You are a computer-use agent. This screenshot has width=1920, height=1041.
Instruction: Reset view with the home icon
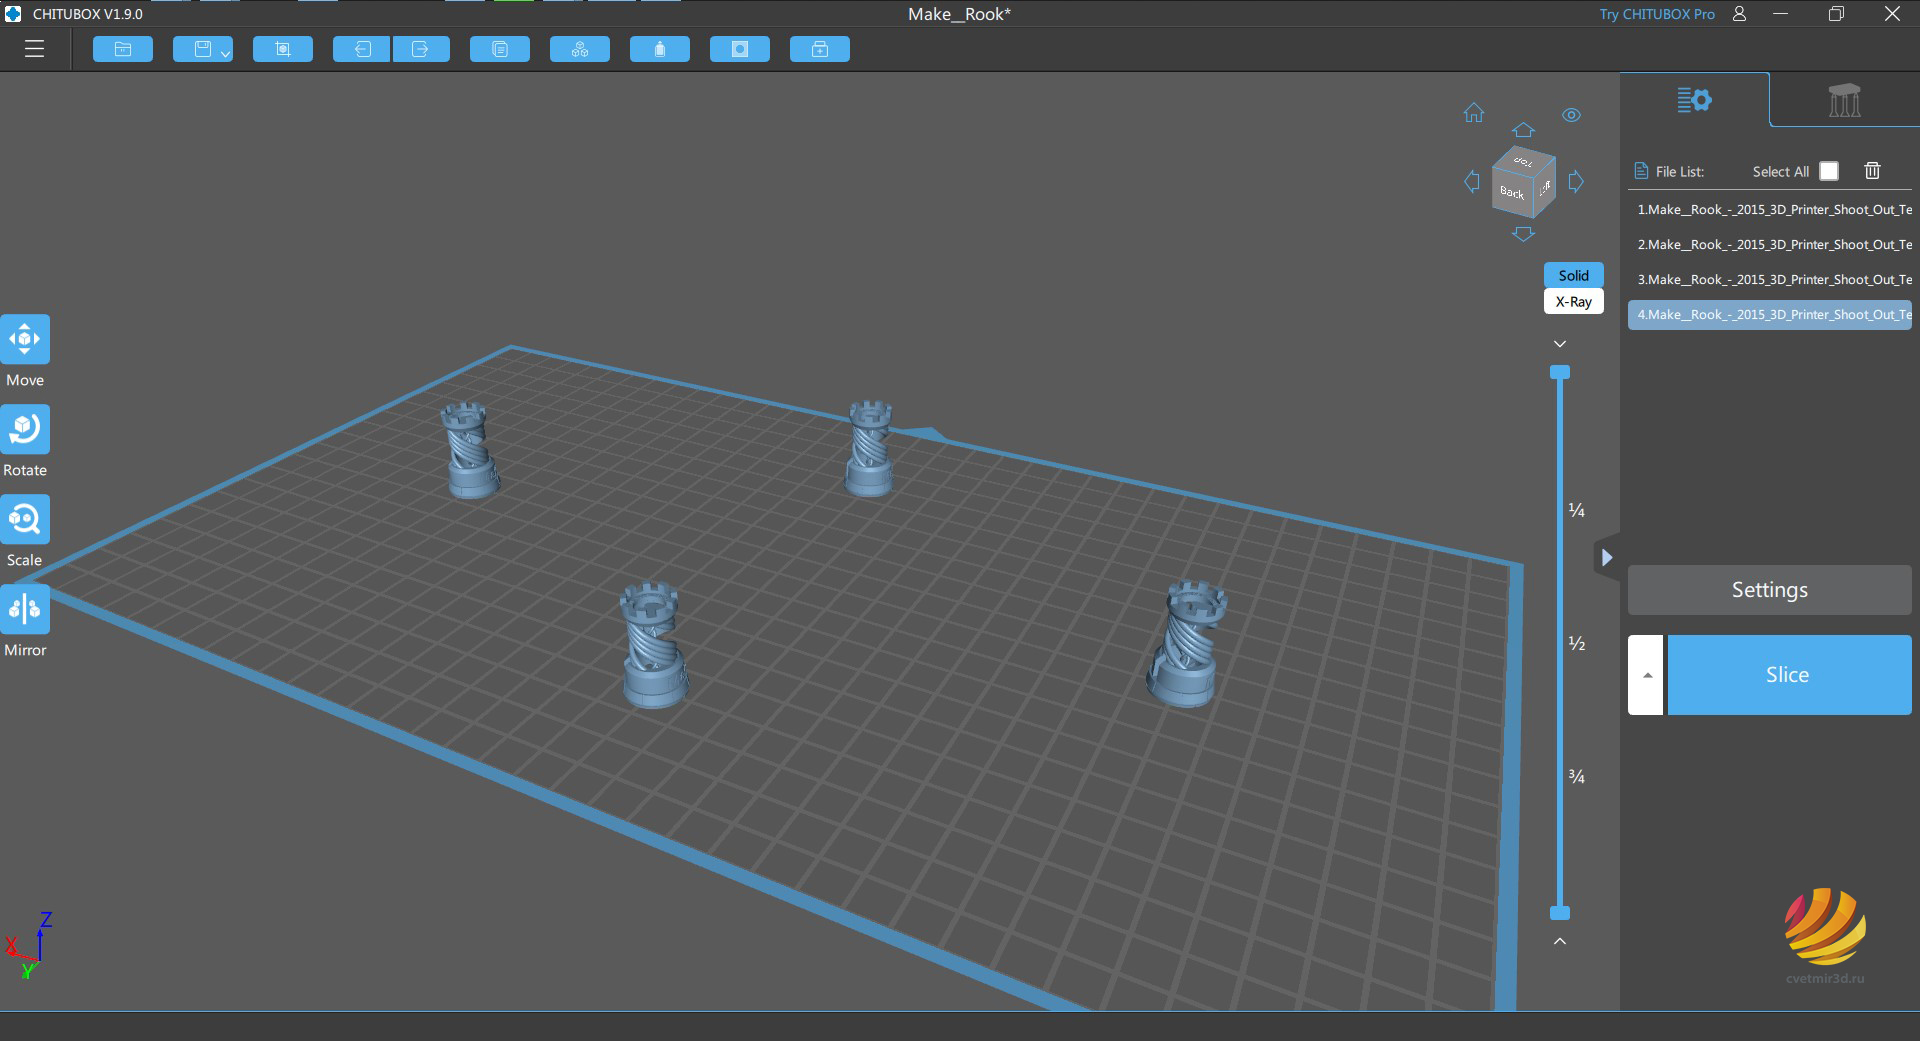(1474, 113)
